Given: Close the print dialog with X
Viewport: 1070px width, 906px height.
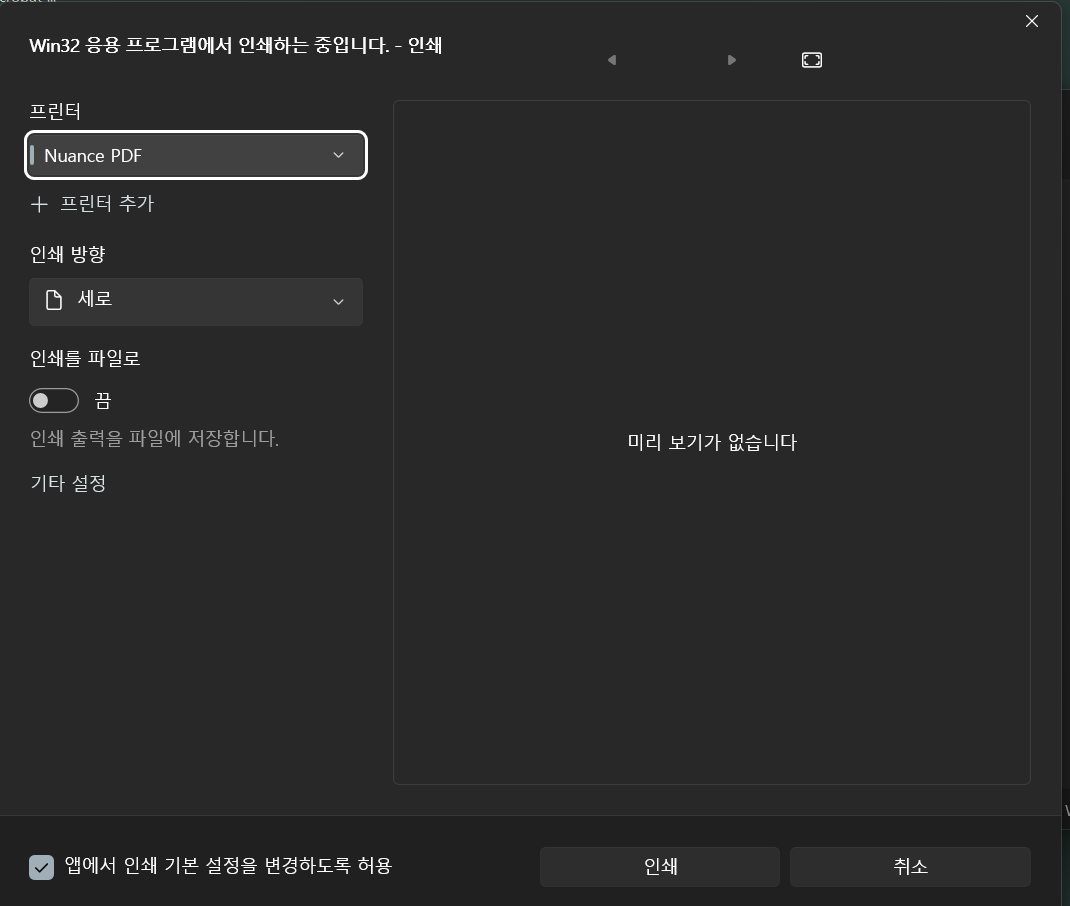Looking at the screenshot, I should click(1032, 21).
